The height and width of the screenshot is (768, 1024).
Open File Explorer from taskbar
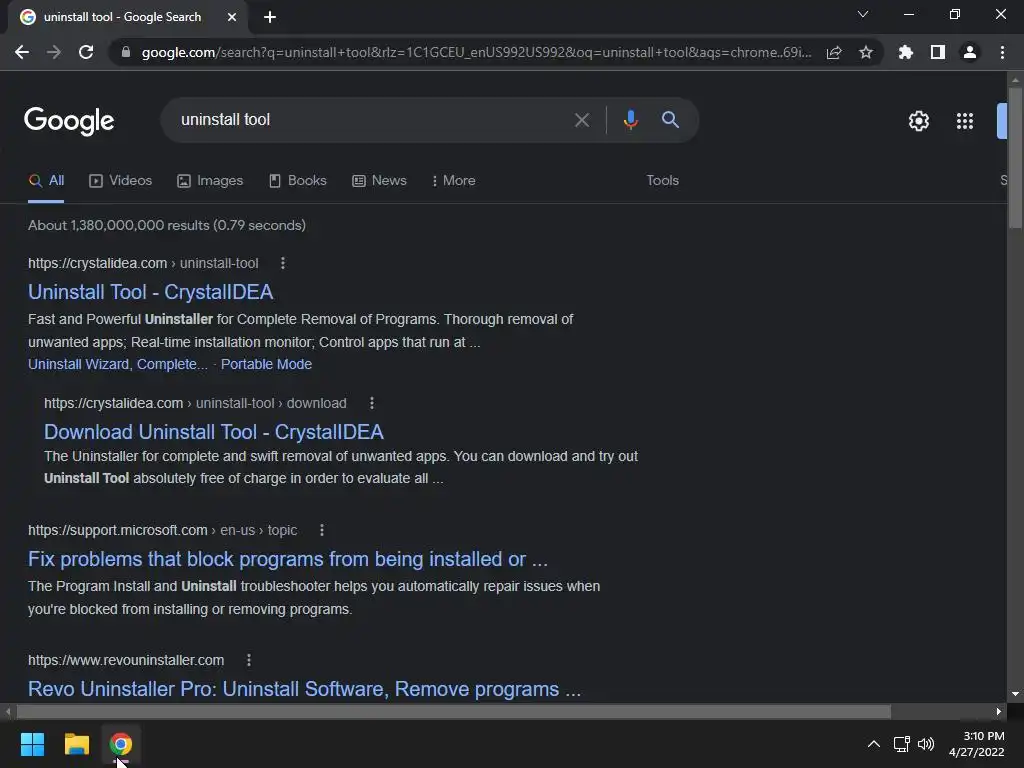point(76,744)
